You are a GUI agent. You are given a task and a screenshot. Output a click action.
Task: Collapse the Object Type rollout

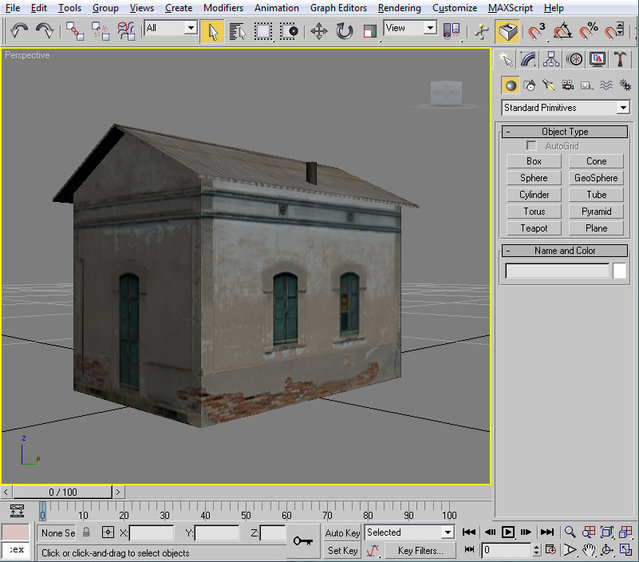564,131
